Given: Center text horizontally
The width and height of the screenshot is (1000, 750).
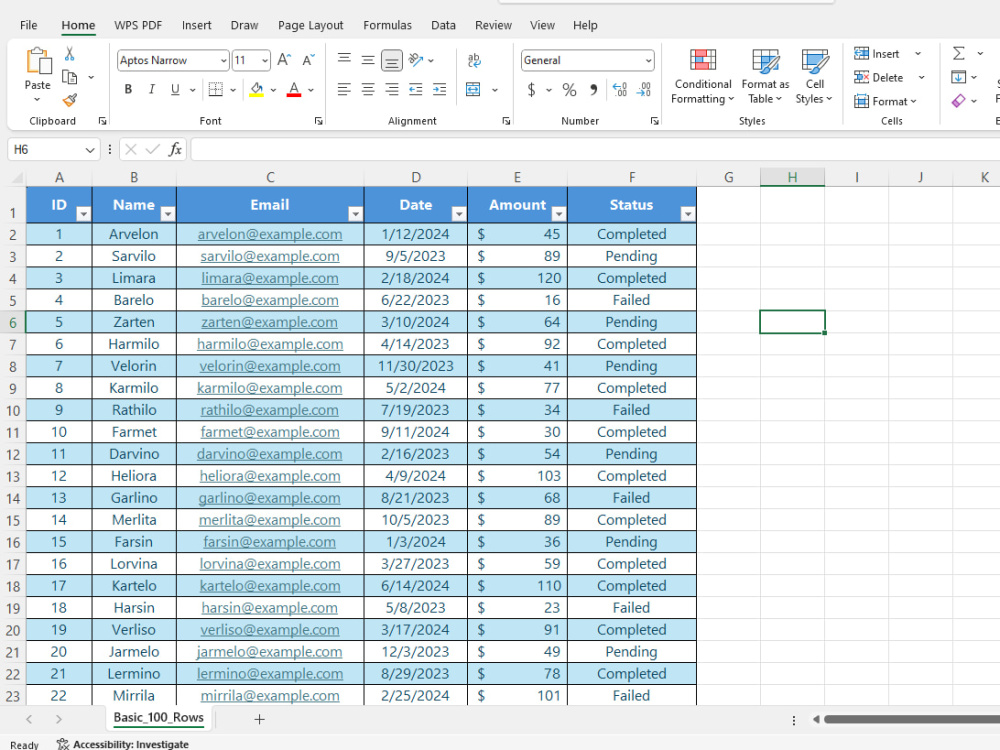Looking at the screenshot, I should coord(368,89).
